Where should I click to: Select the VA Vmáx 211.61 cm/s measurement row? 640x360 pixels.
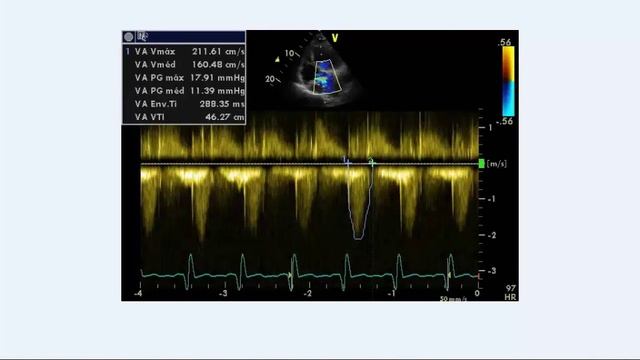pyautogui.click(x=184, y=51)
